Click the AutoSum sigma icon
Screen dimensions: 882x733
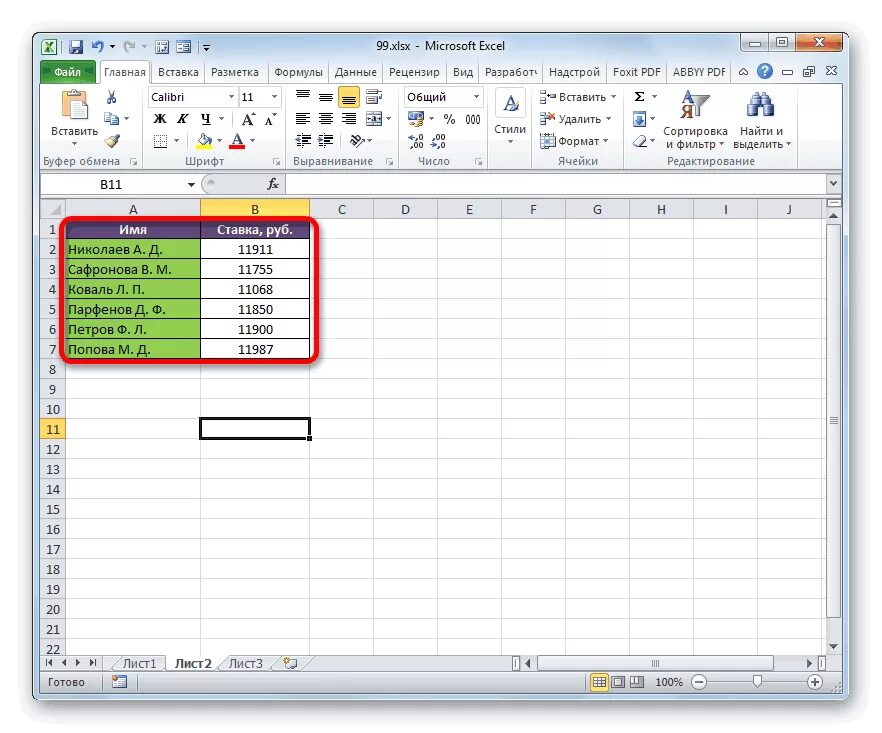point(640,97)
